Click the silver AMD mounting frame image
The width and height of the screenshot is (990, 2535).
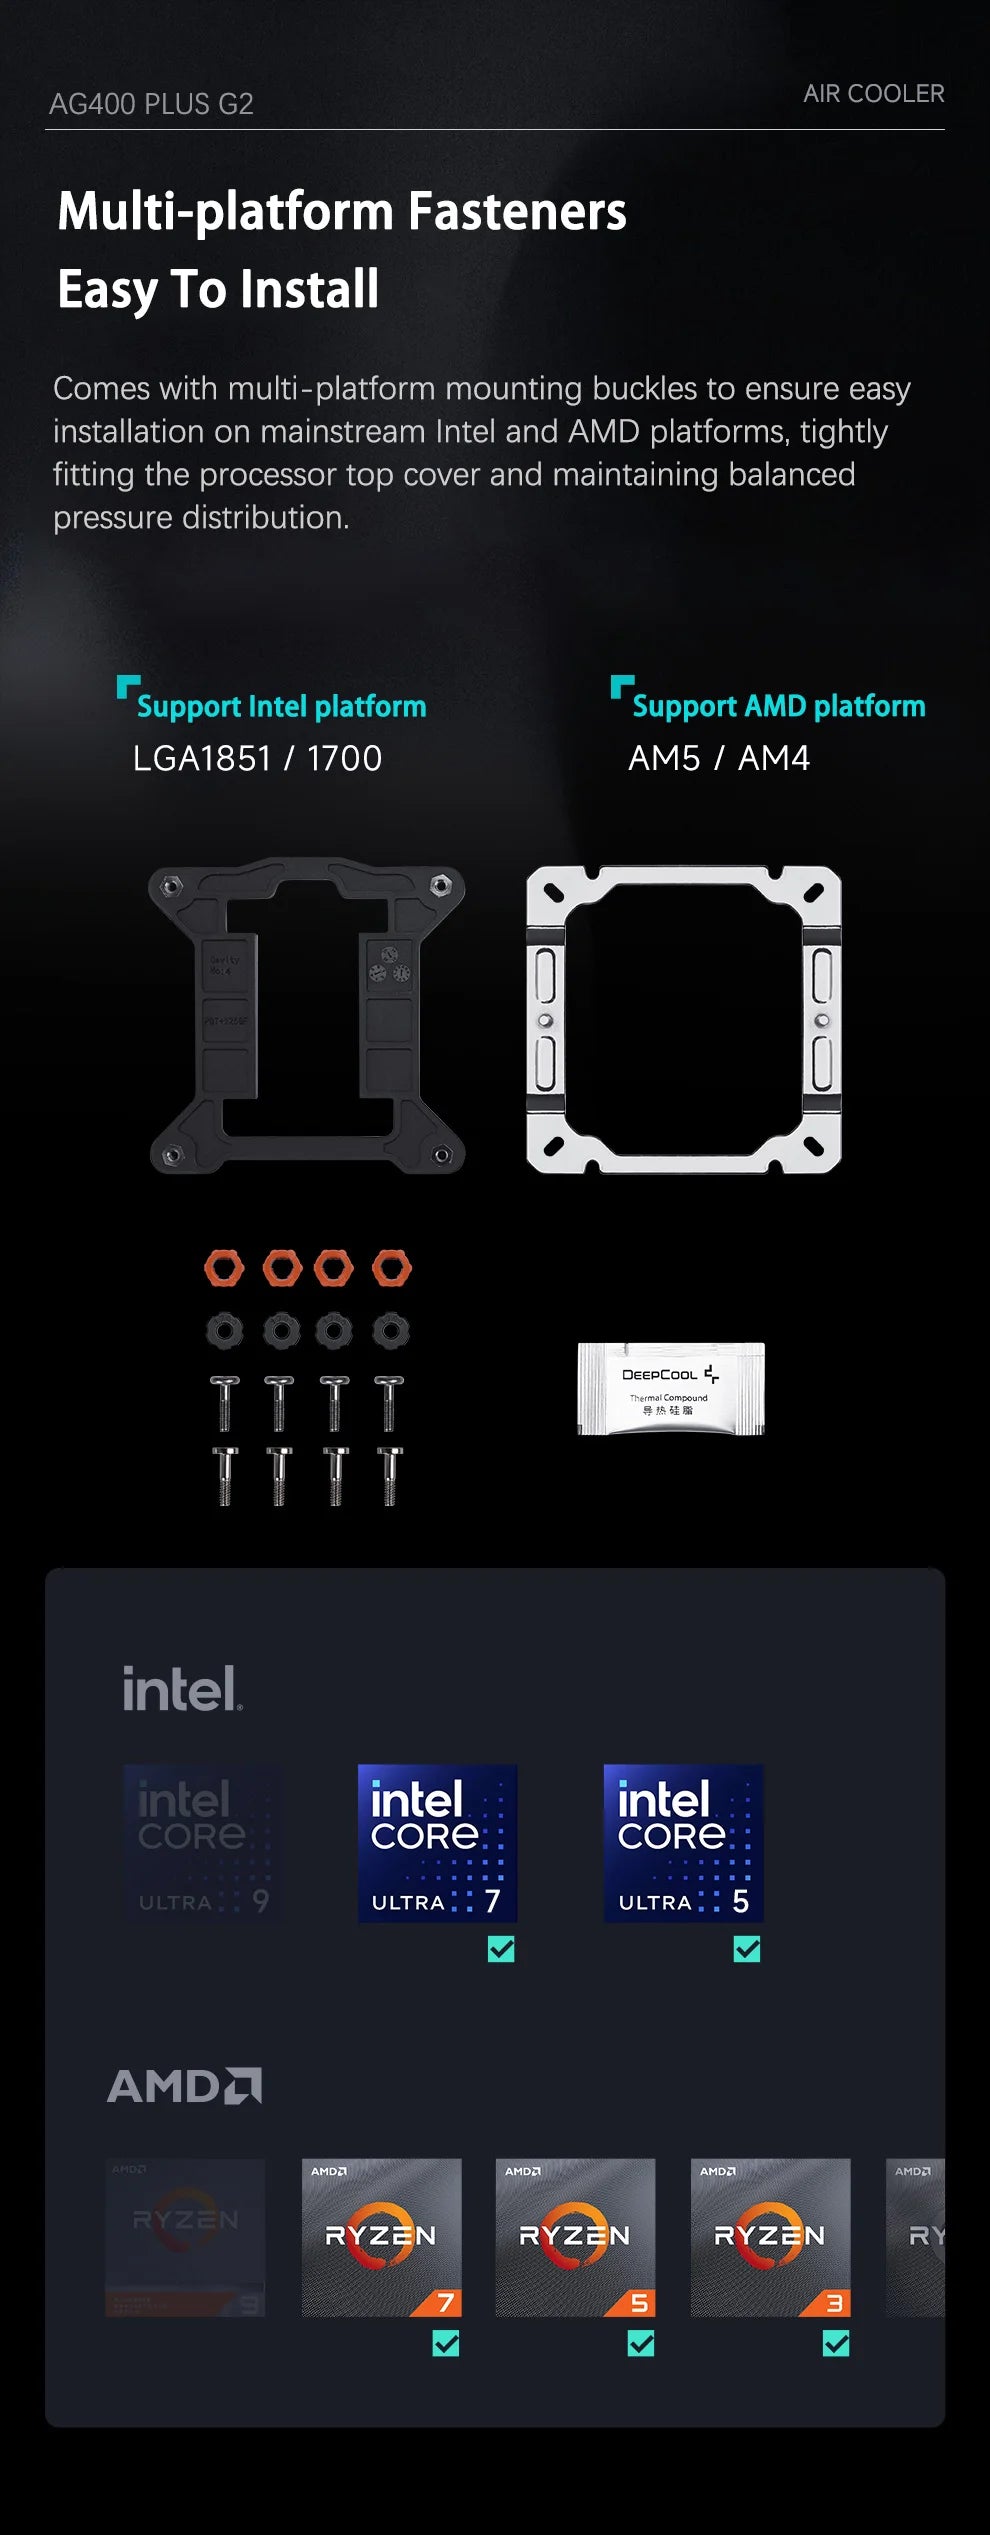click(684, 1019)
